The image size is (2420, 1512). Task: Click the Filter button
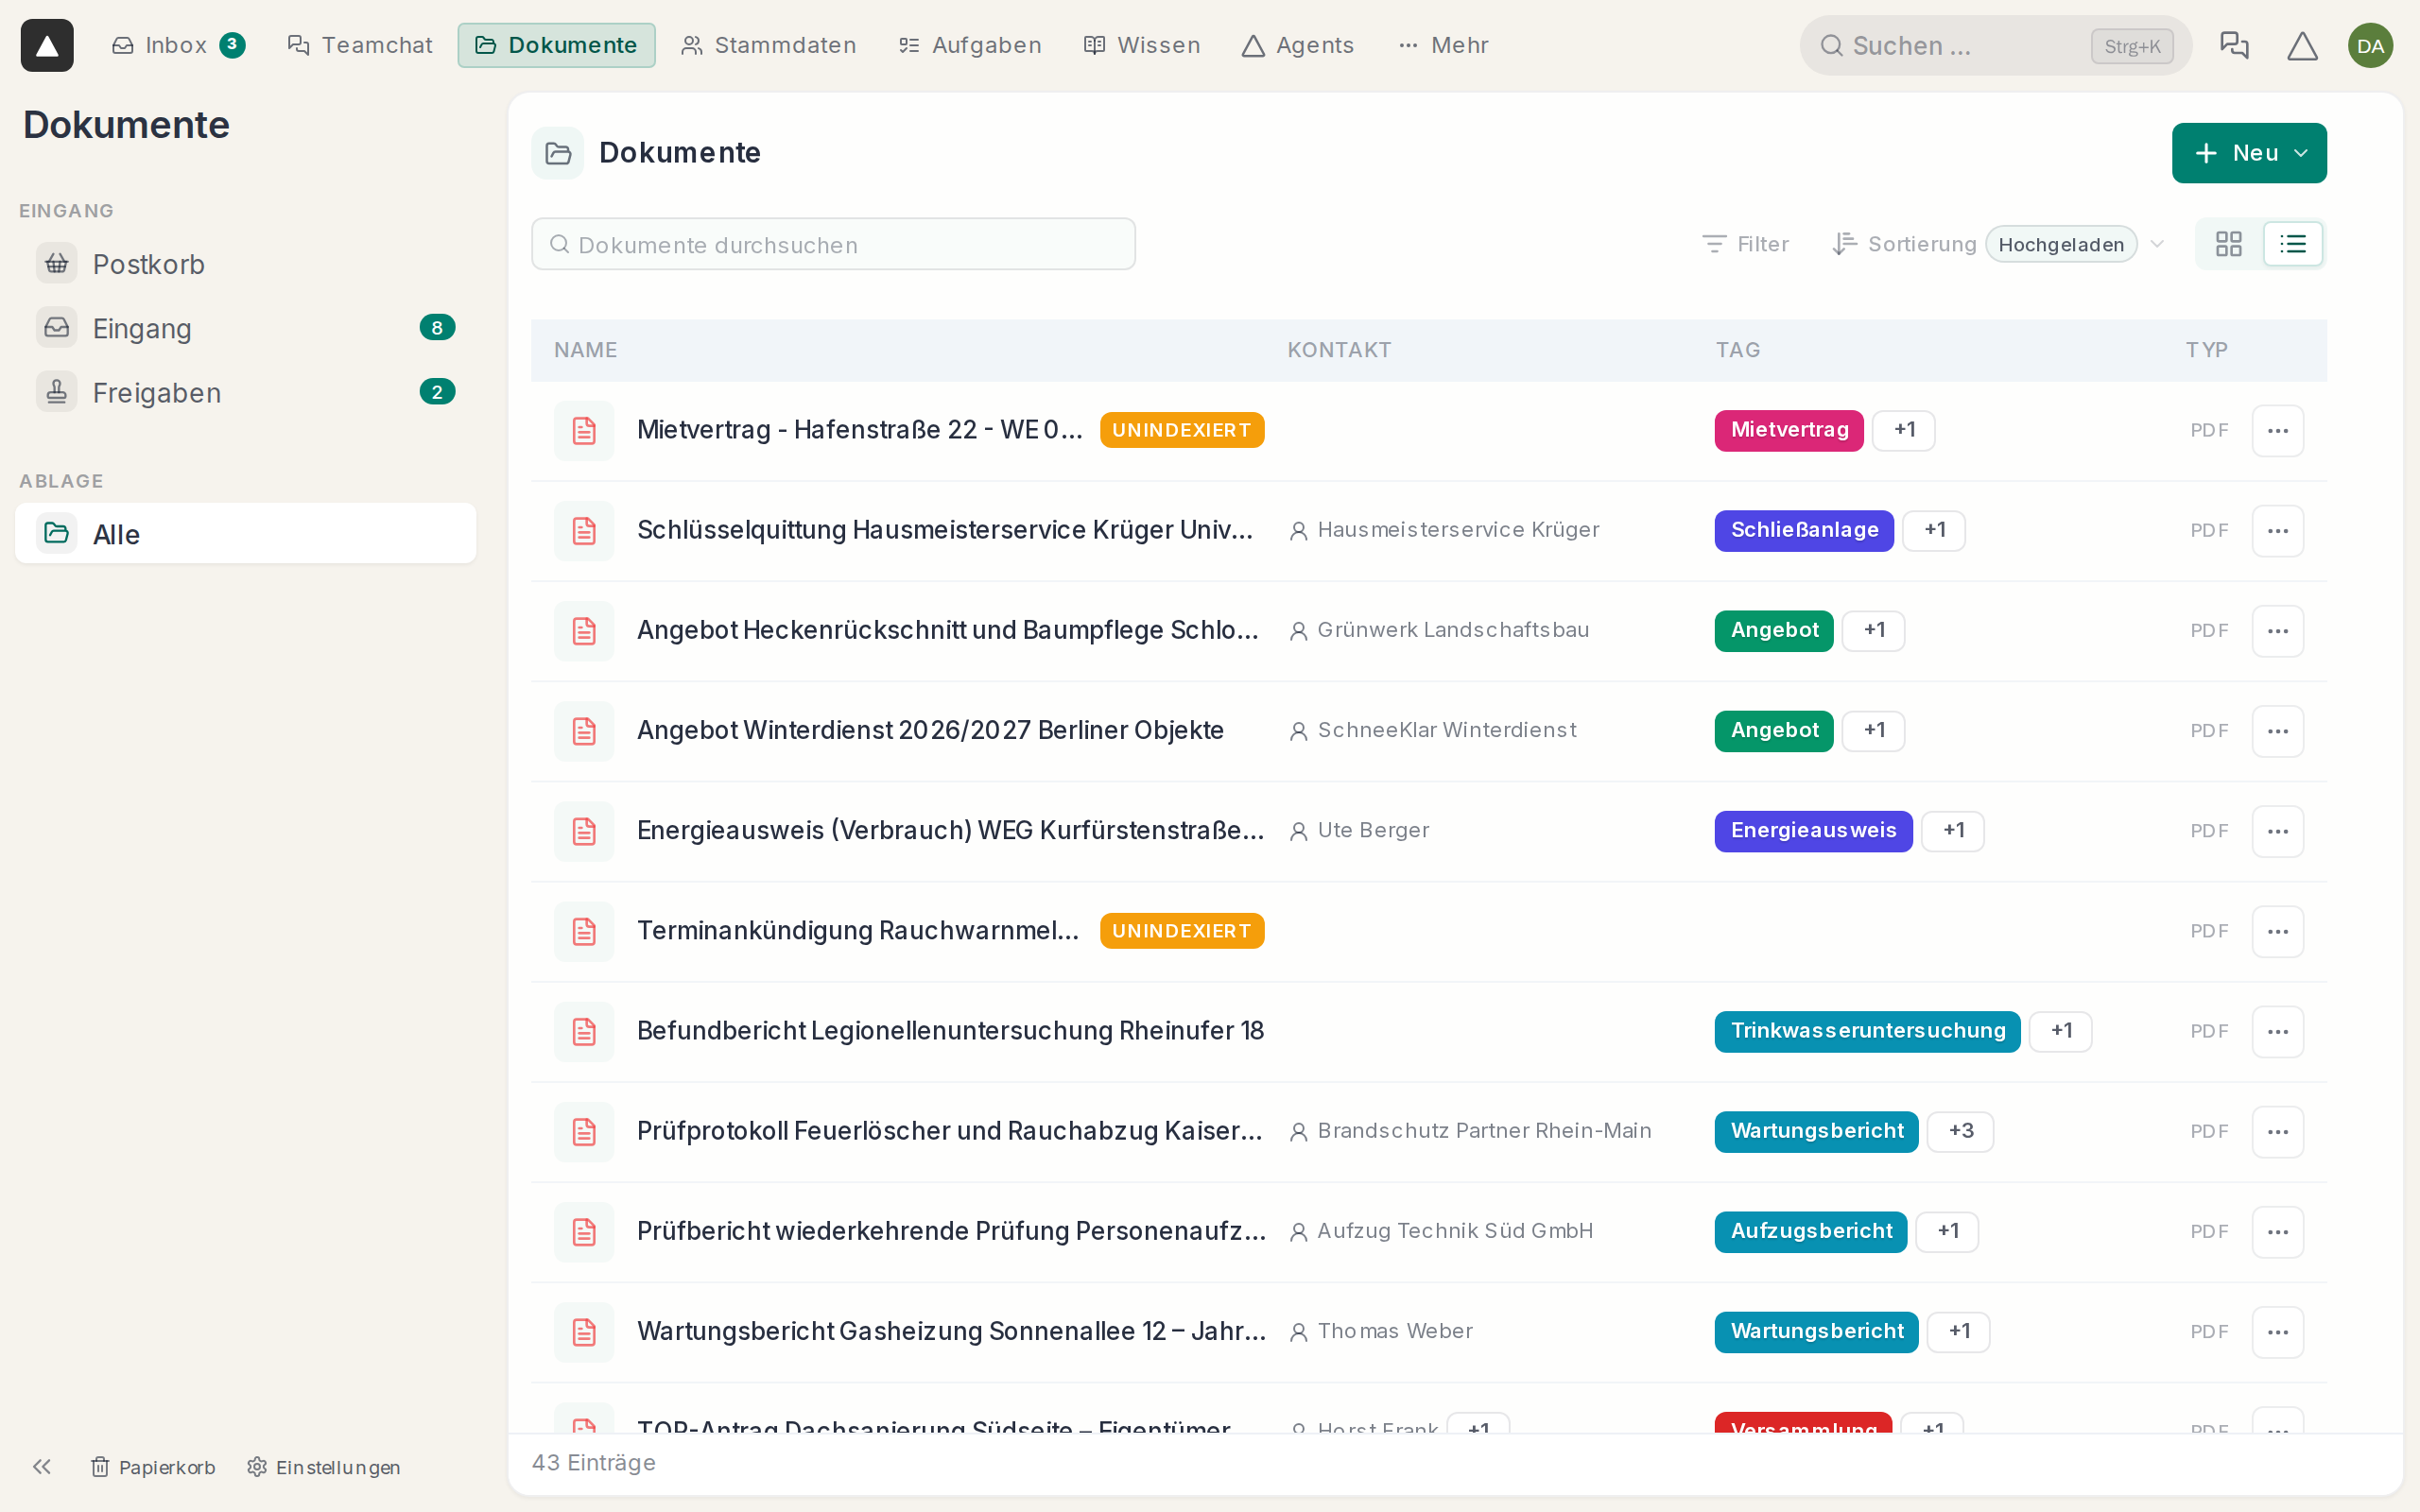[x=1745, y=244]
